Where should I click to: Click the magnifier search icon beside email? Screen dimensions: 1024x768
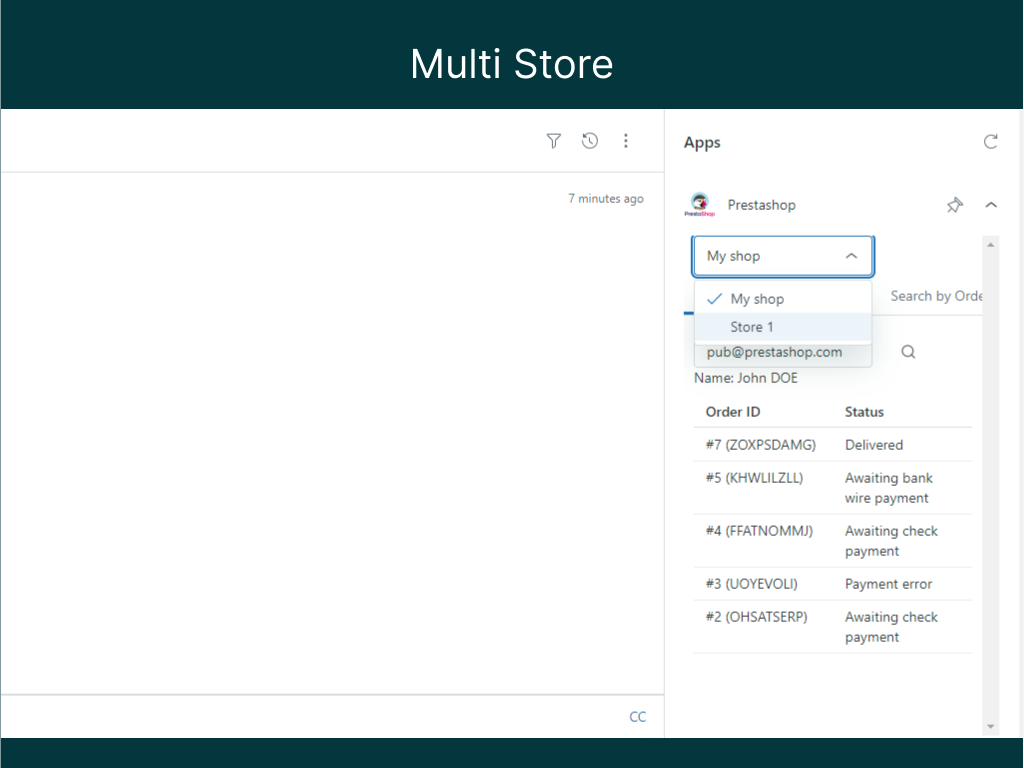click(x=908, y=352)
